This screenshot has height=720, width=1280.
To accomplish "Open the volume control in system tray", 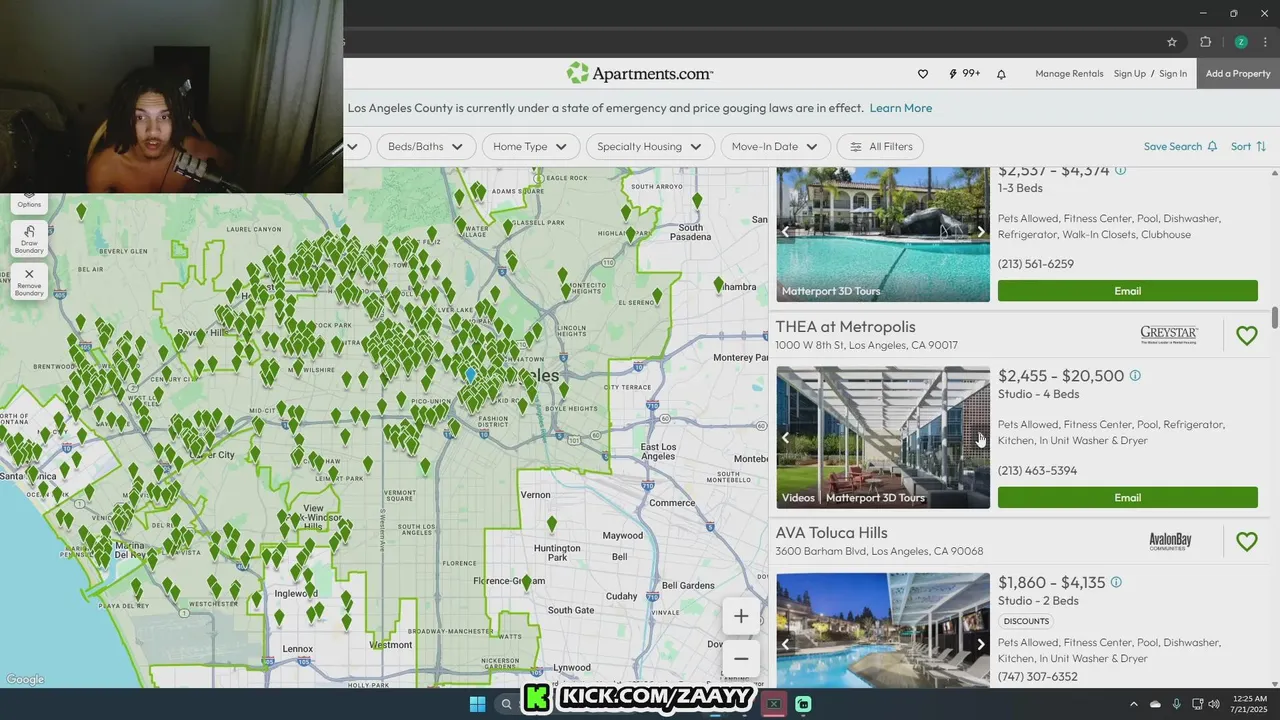I will click(x=1214, y=704).
